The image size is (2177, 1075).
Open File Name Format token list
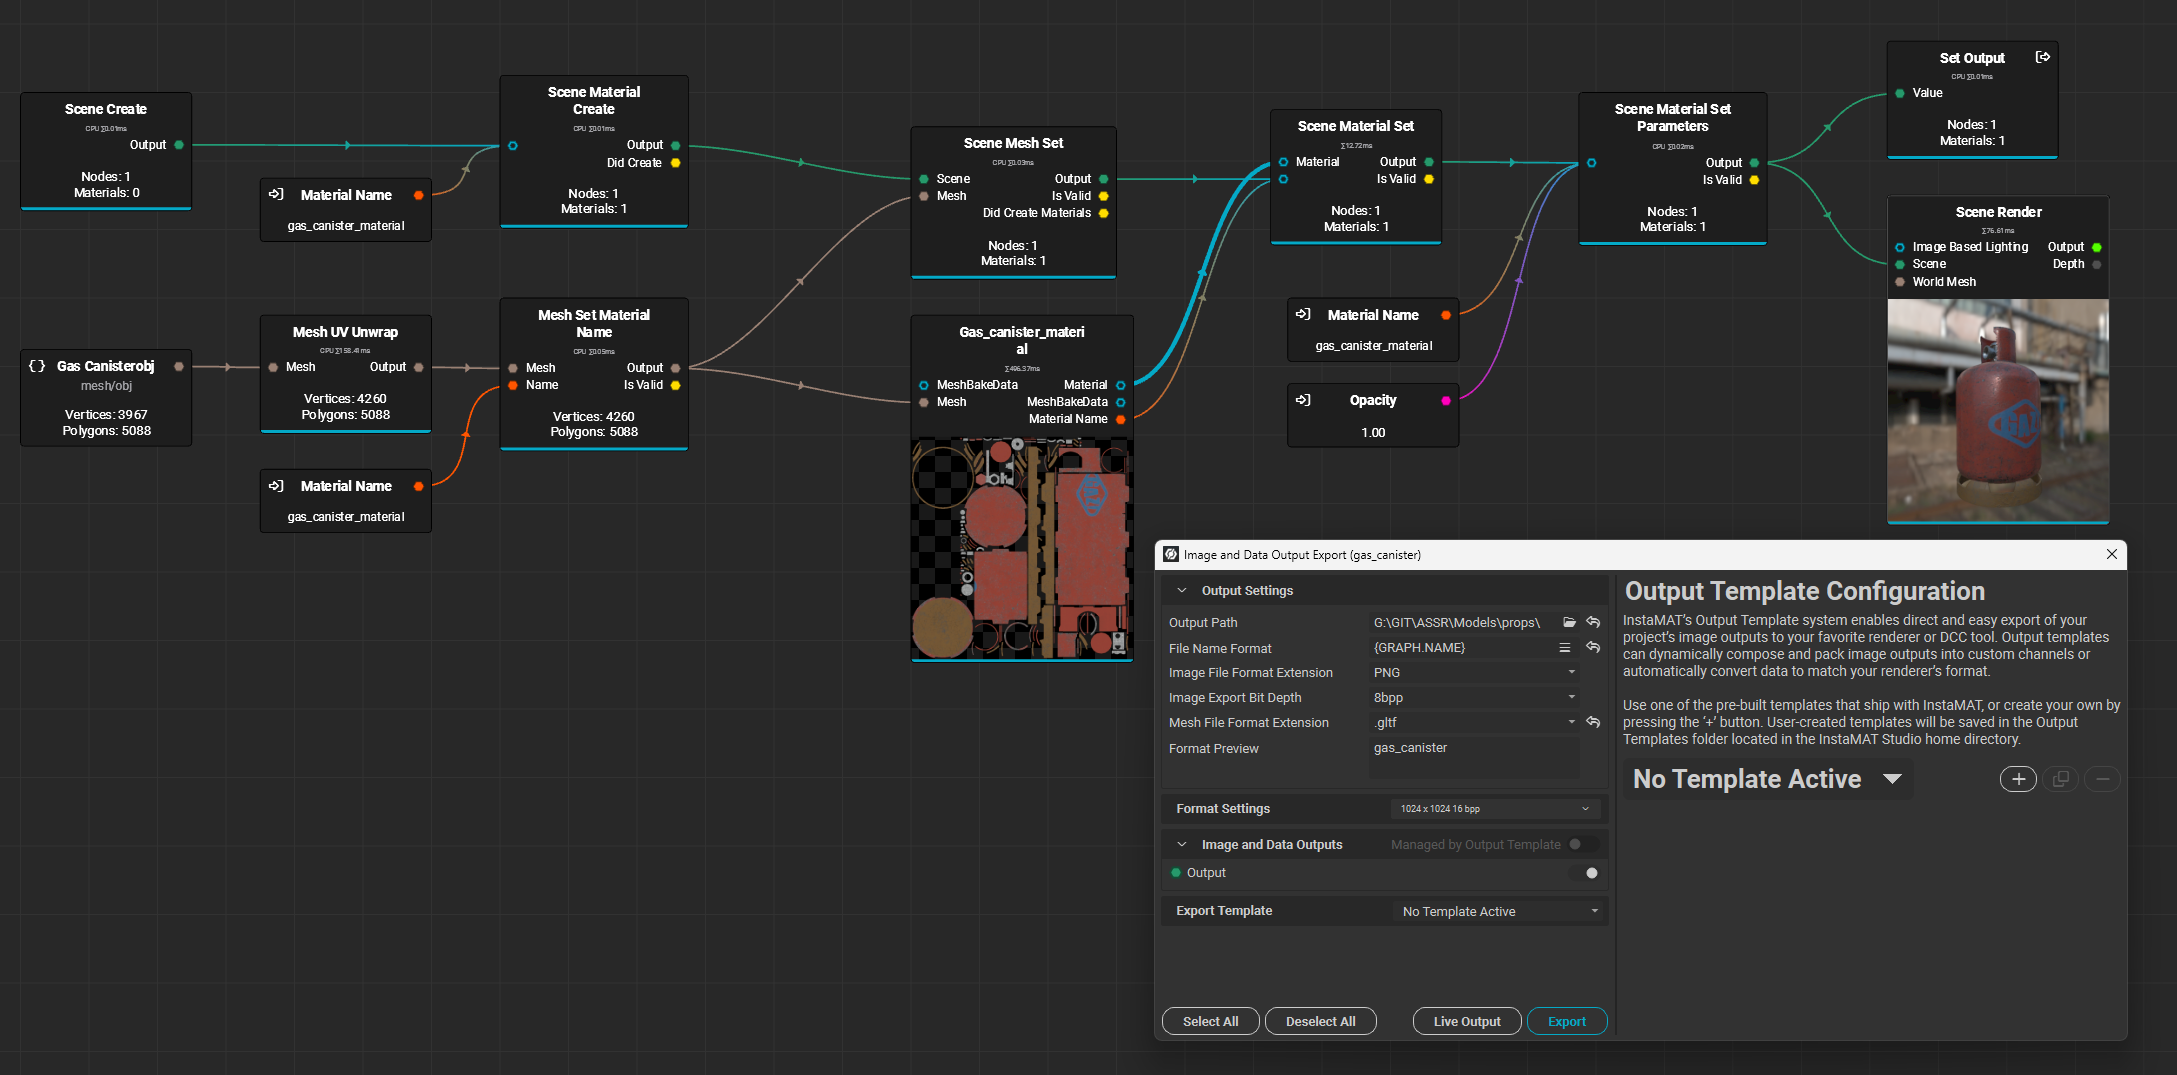(1565, 648)
